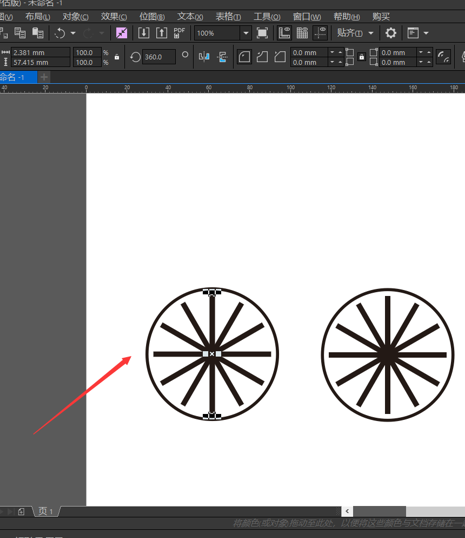This screenshot has height=538, width=465.
Task: Open the 文本 menu
Action: pos(190,16)
